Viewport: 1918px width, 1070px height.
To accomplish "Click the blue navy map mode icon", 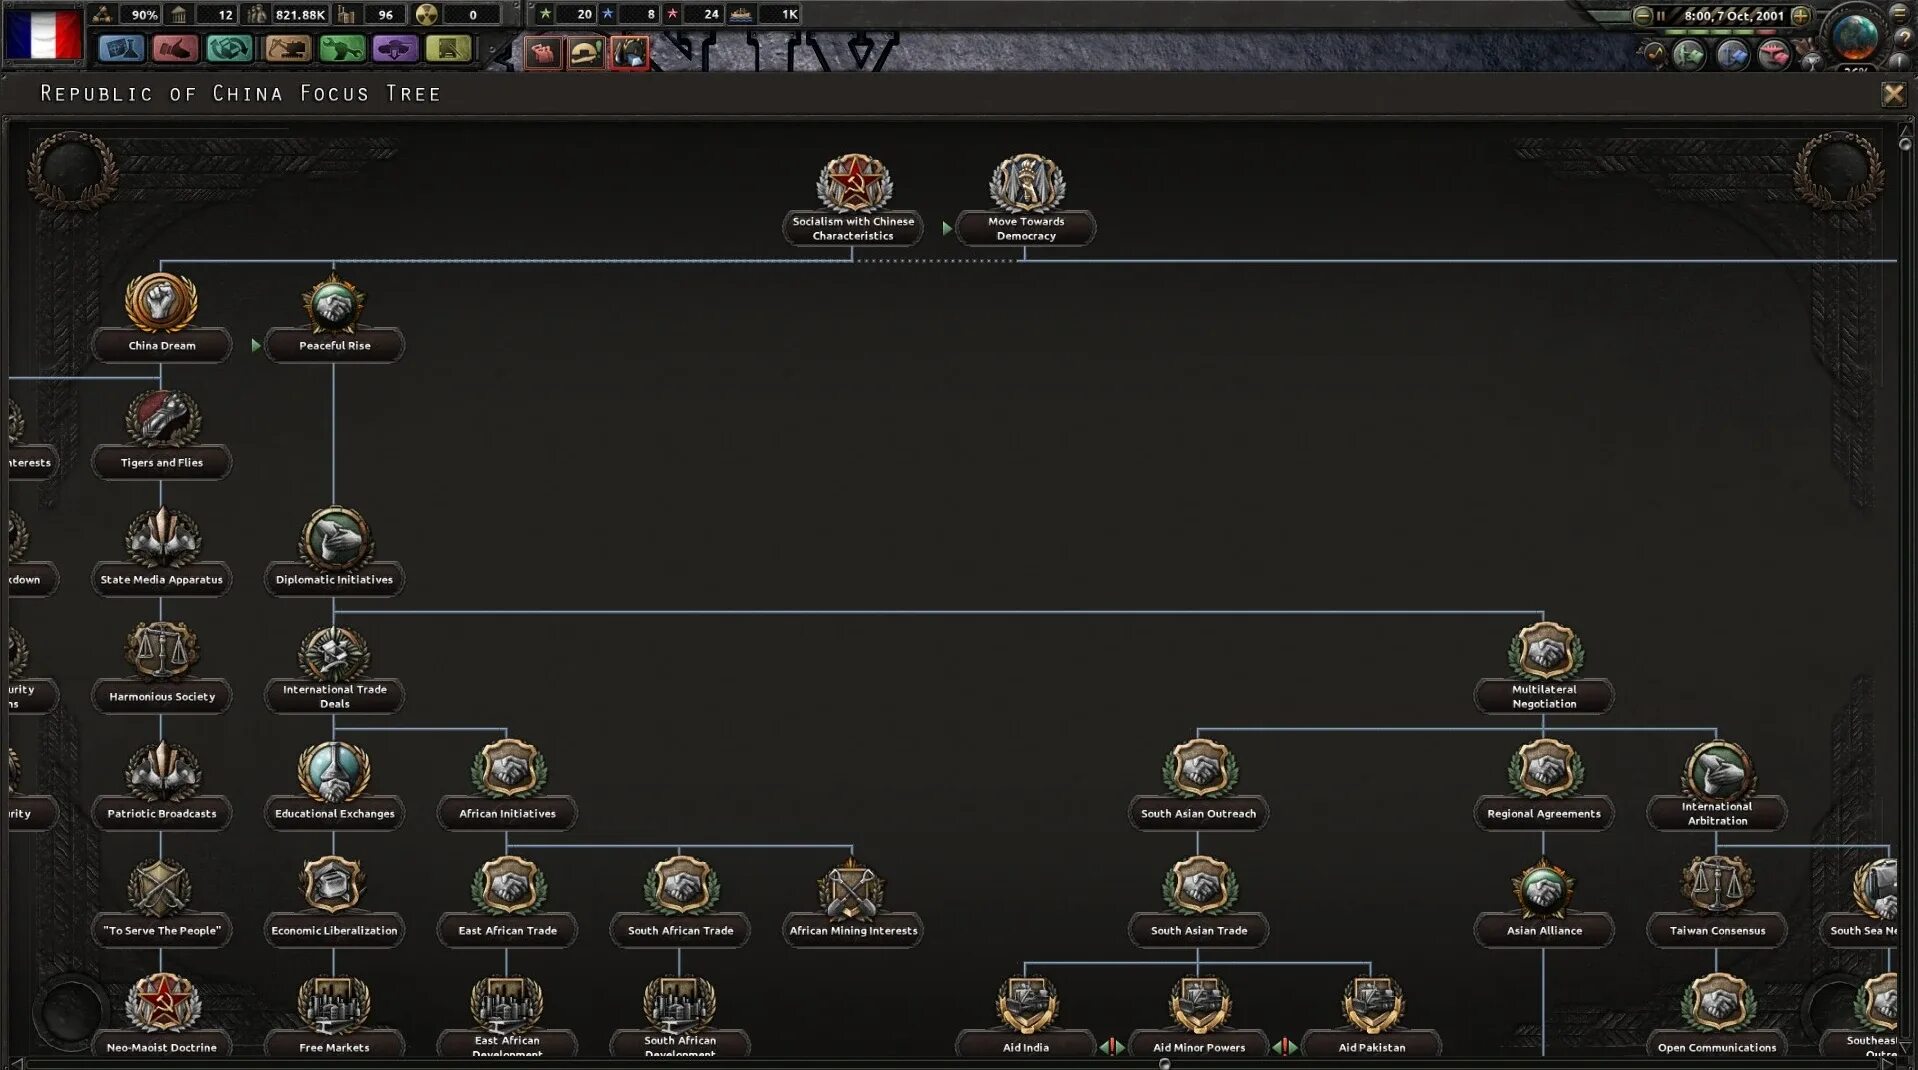I will (1732, 55).
